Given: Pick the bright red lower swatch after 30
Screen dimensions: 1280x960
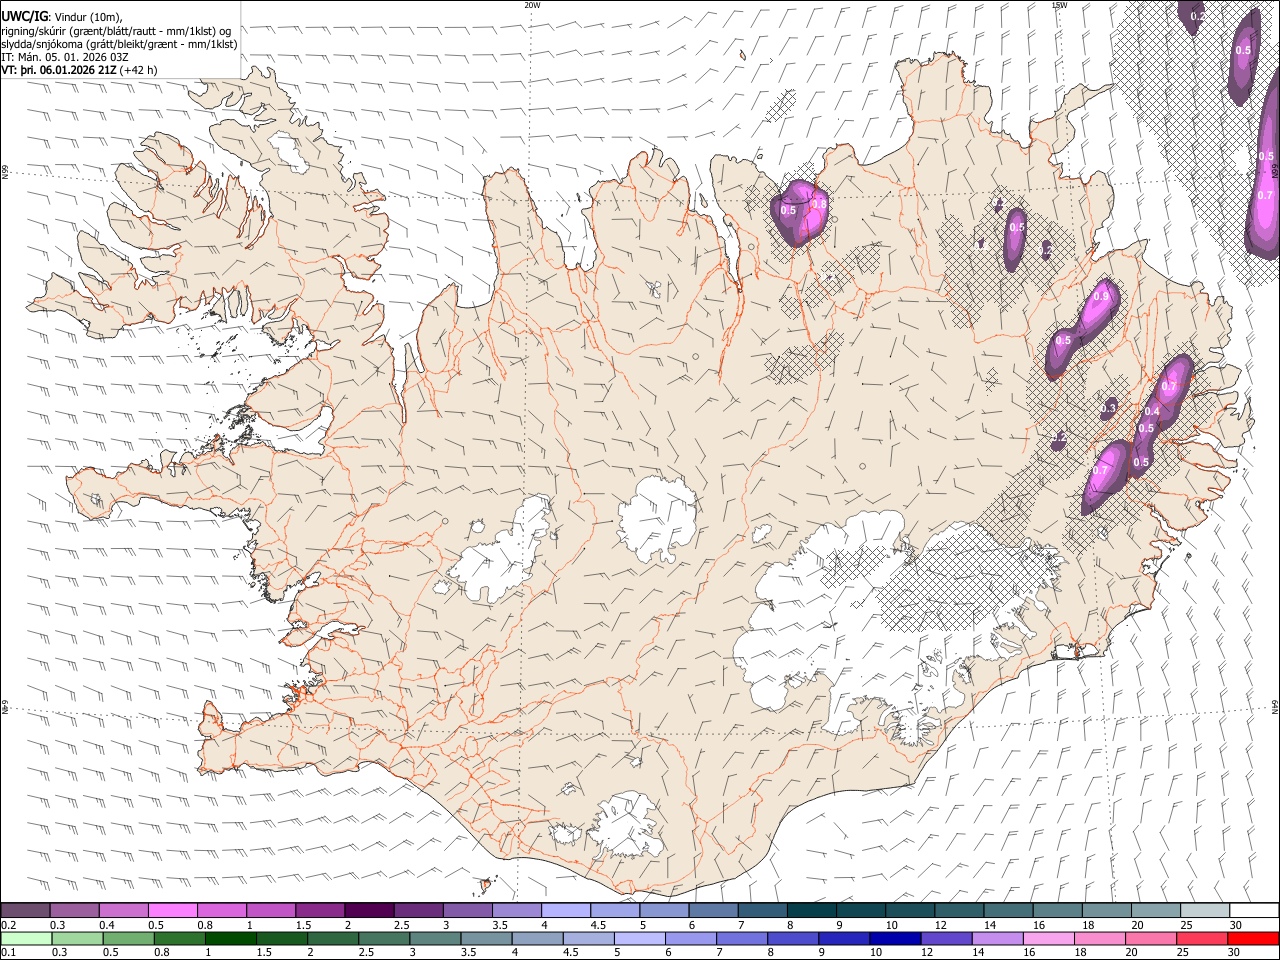Looking at the screenshot, I should pyautogui.click(x=1251, y=938).
